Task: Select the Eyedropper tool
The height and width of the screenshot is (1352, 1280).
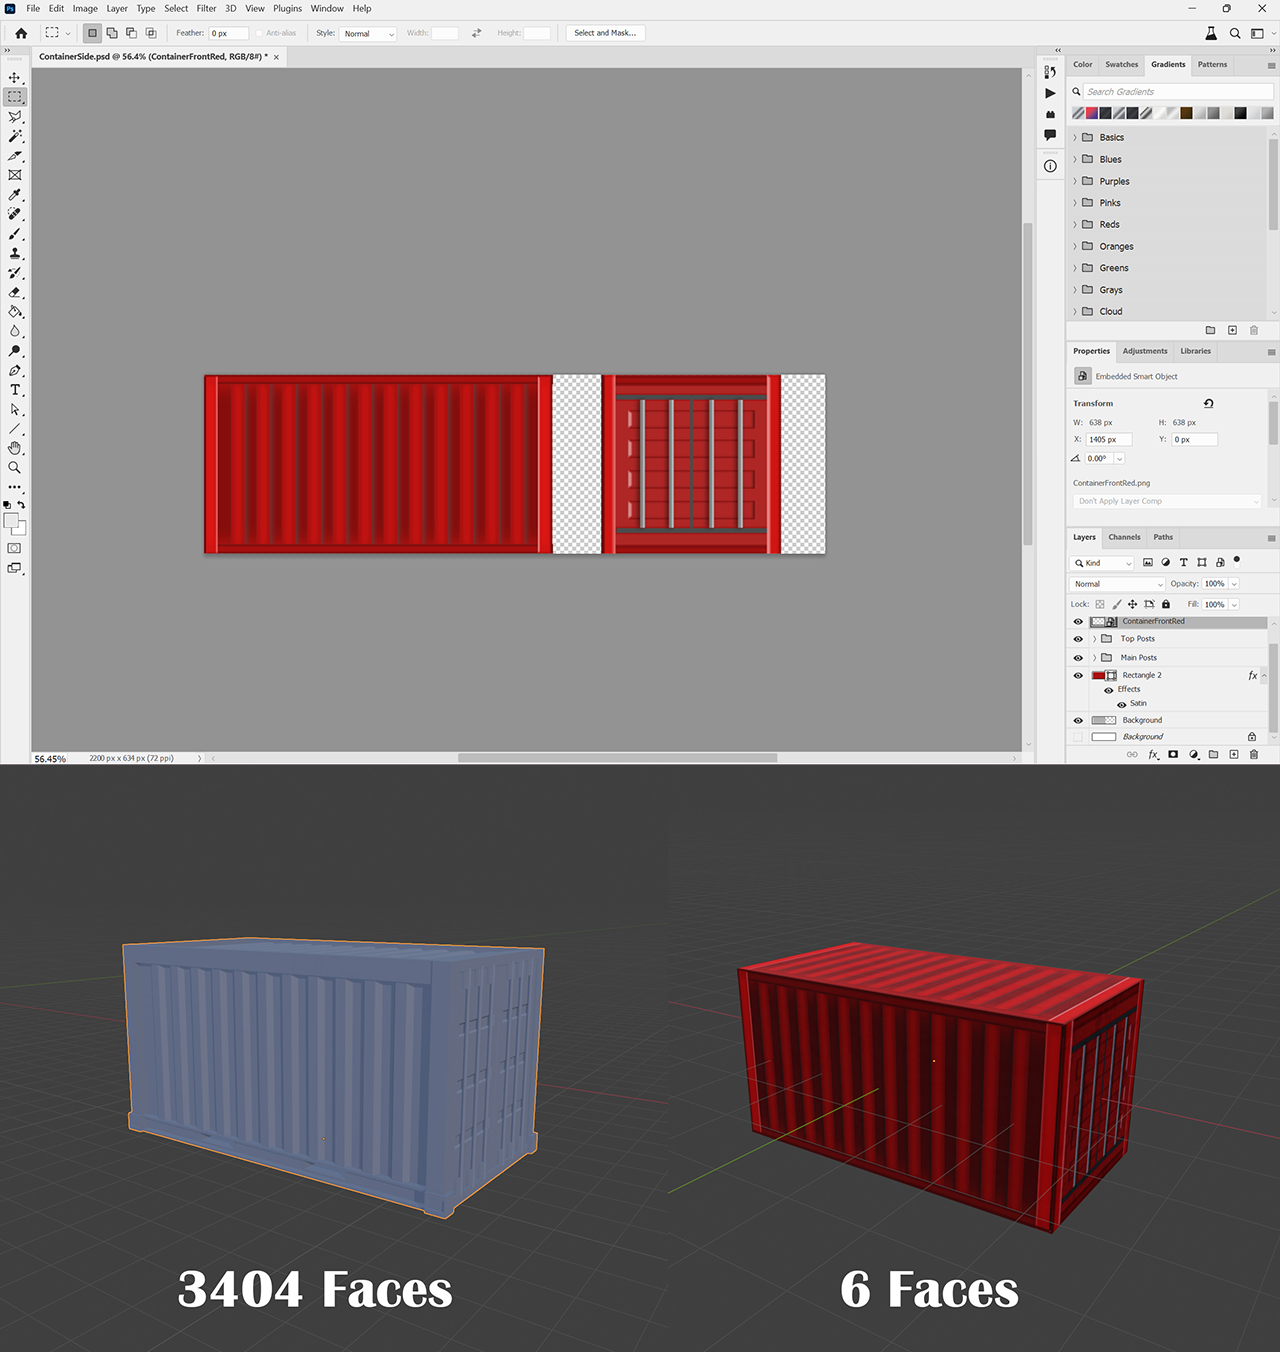Action: tap(14, 195)
